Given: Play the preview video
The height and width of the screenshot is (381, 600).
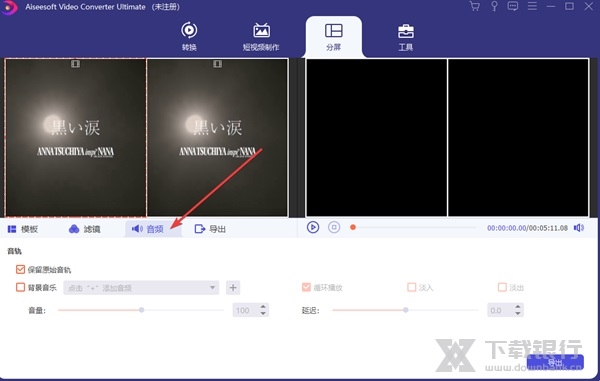Looking at the screenshot, I should 313,227.
